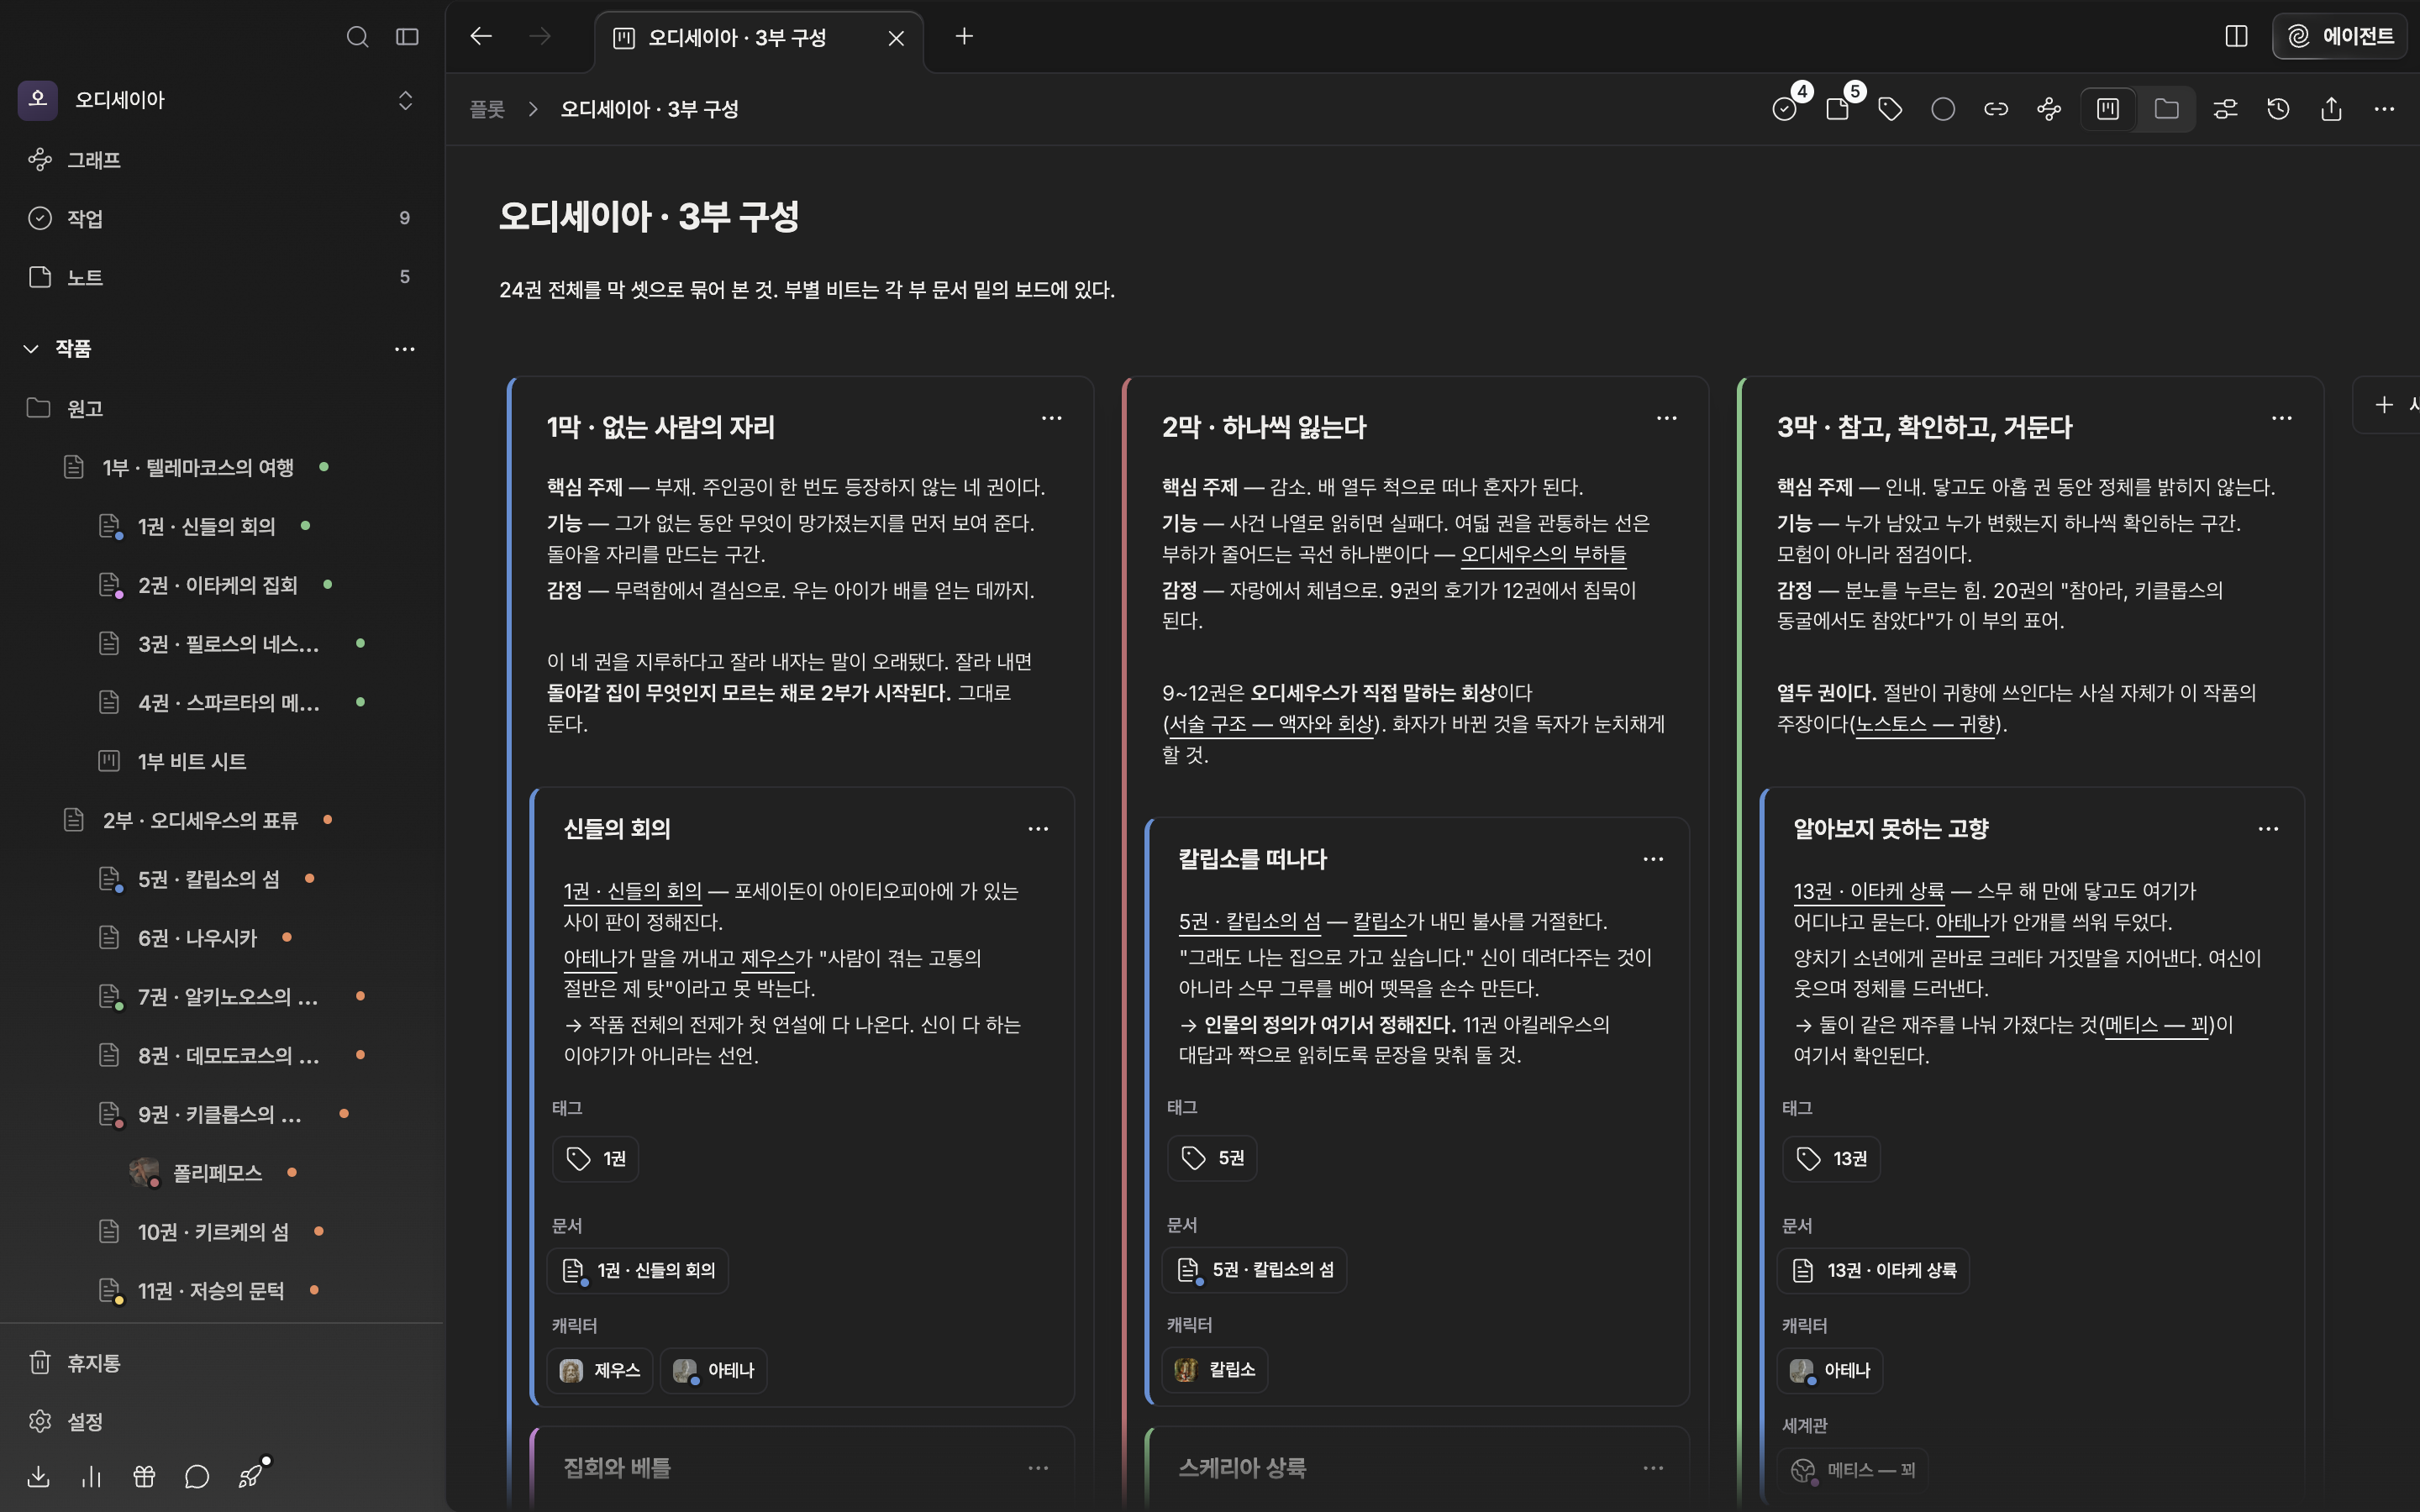The image size is (2420, 1512).
Task: Open notes icon with badge 5
Action: (1838, 108)
